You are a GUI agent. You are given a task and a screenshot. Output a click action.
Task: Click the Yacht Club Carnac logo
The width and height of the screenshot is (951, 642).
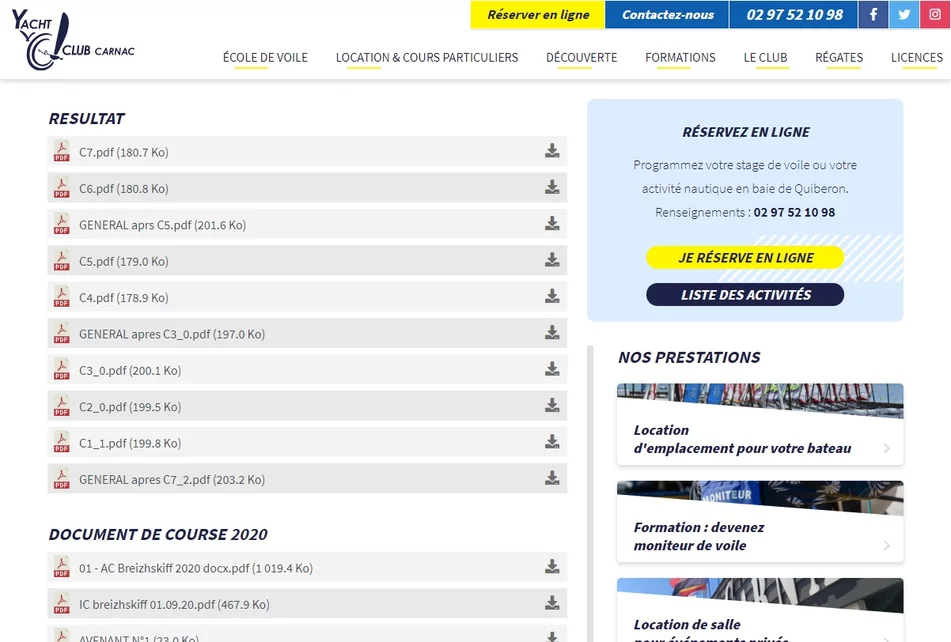click(x=72, y=42)
